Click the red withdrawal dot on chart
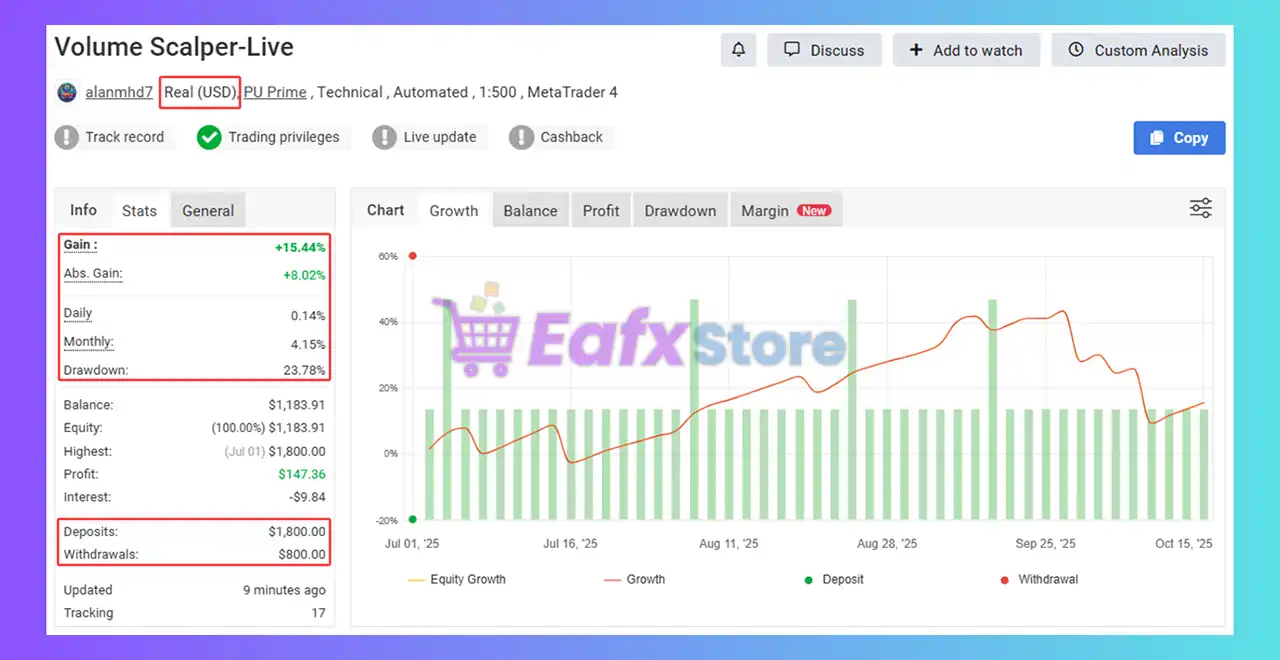This screenshot has height=660, width=1280. pyautogui.click(x=412, y=256)
